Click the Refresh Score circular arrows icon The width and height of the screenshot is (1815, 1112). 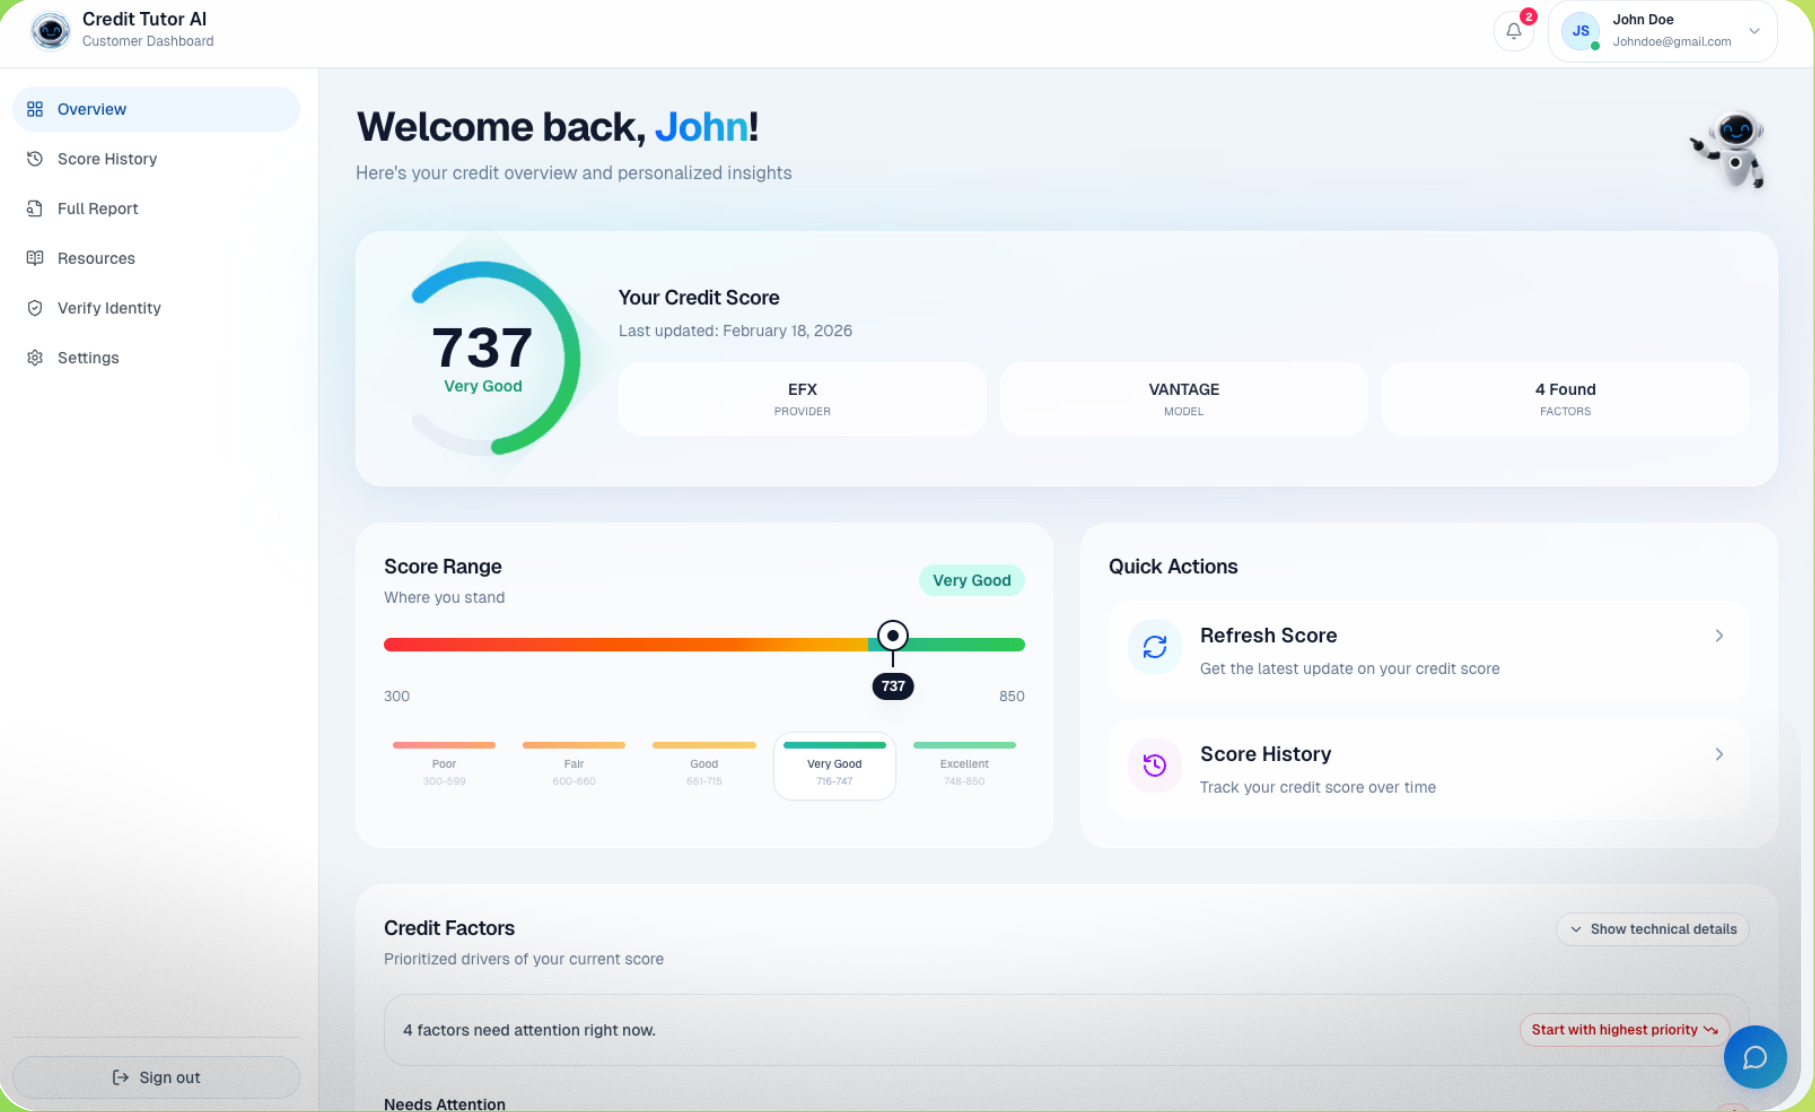click(x=1154, y=647)
